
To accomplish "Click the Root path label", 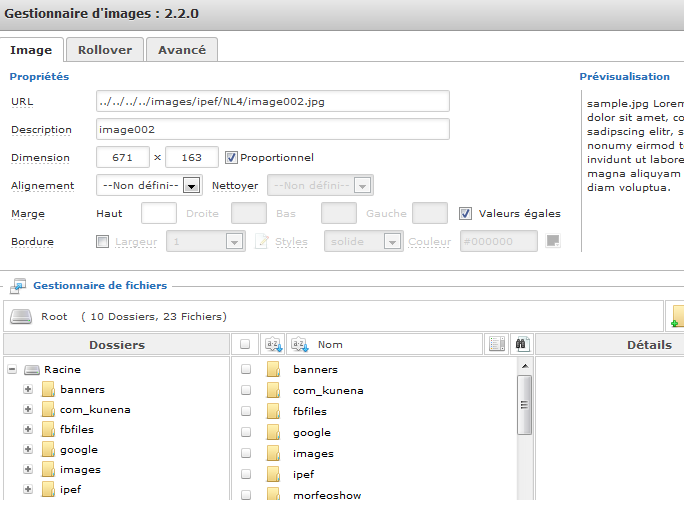I will (54, 317).
